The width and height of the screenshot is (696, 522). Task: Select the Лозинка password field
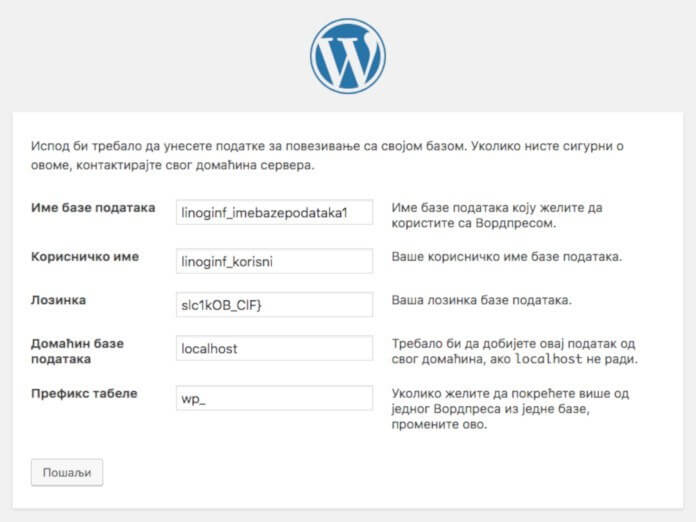pos(273,304)
